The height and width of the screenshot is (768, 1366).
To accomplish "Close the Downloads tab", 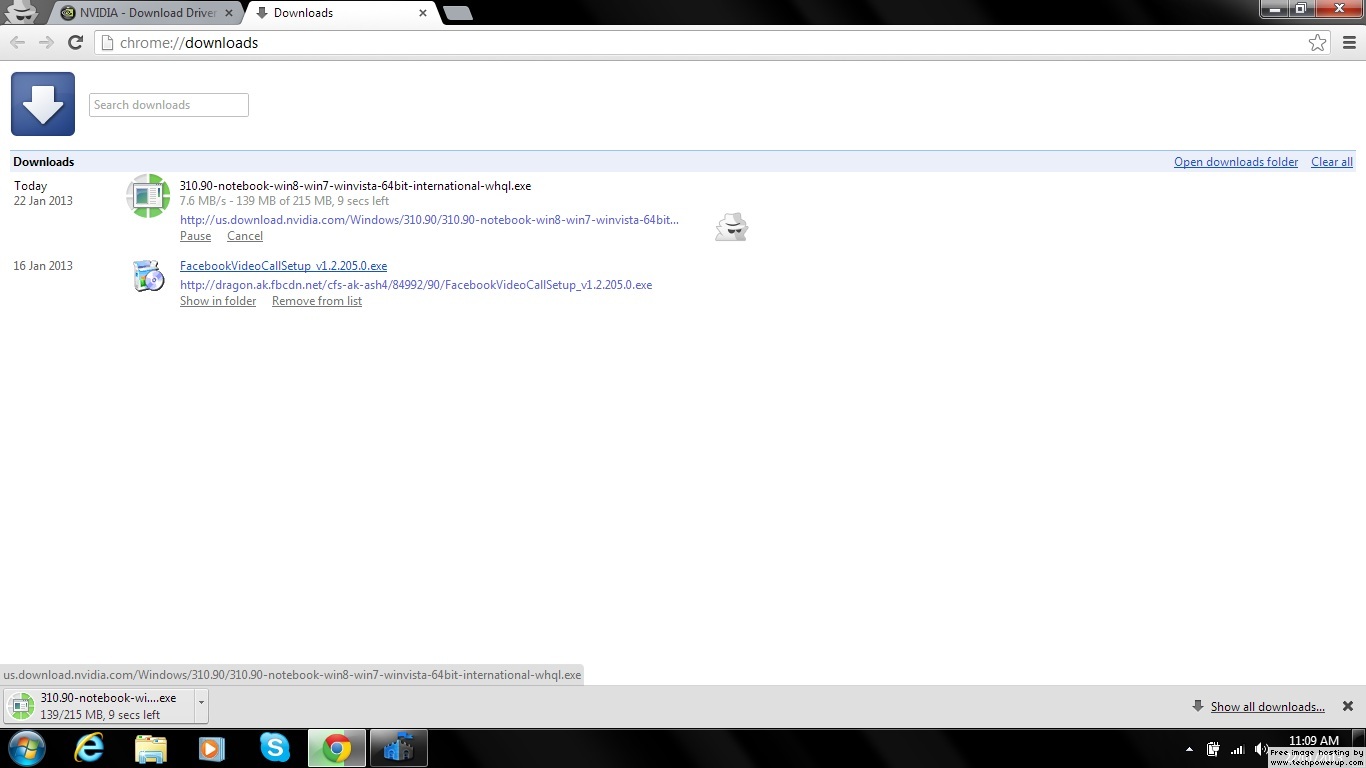I will pos(423,13).
